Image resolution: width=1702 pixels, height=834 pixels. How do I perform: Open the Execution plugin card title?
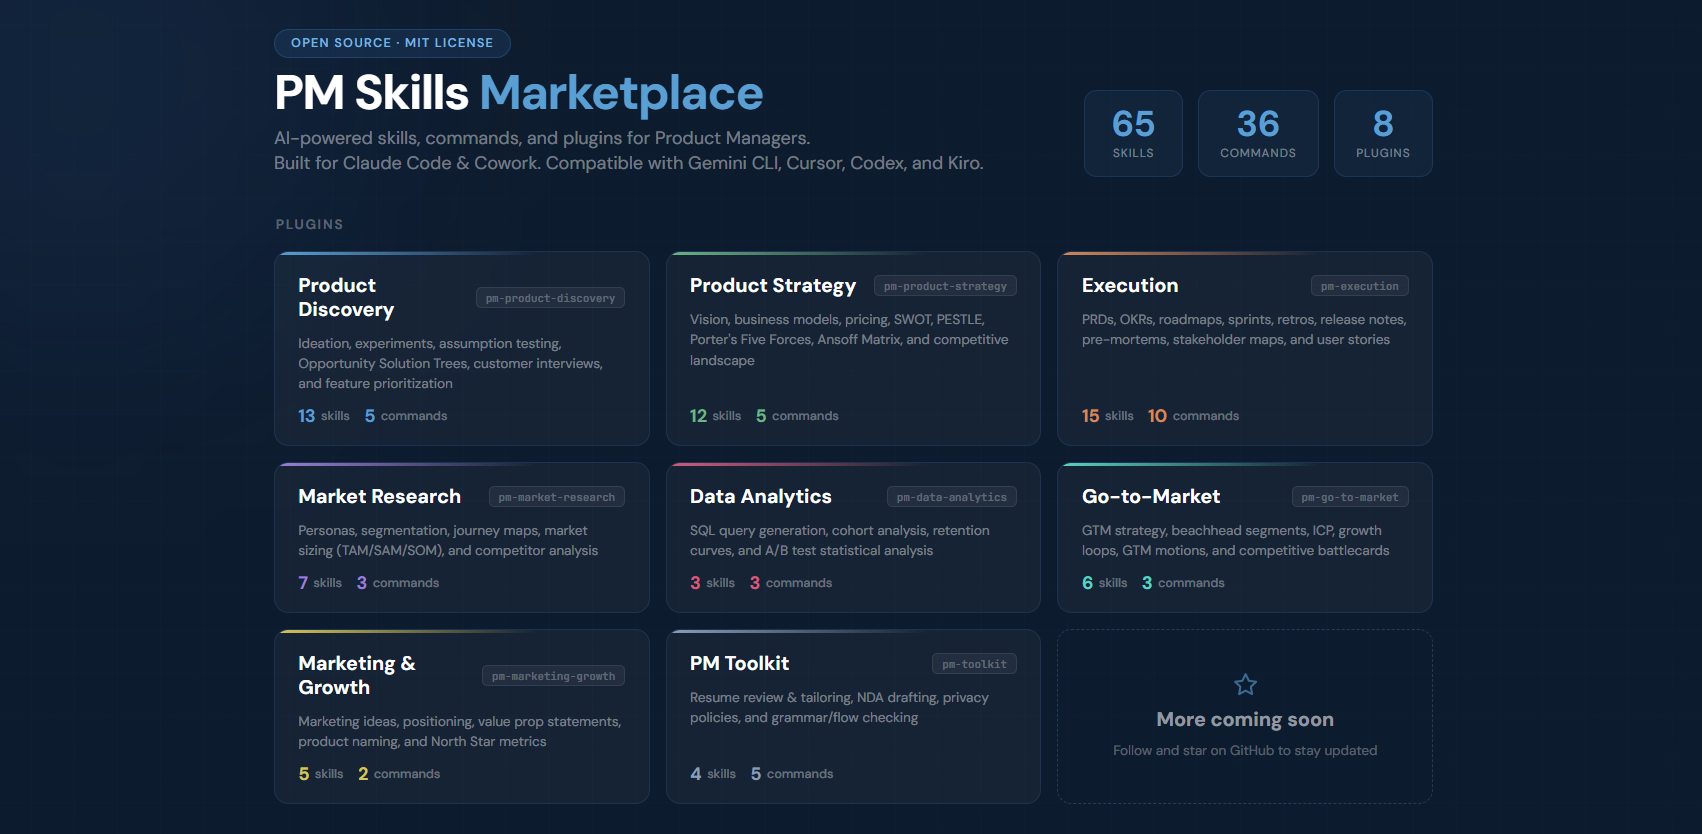[1130, 286]
